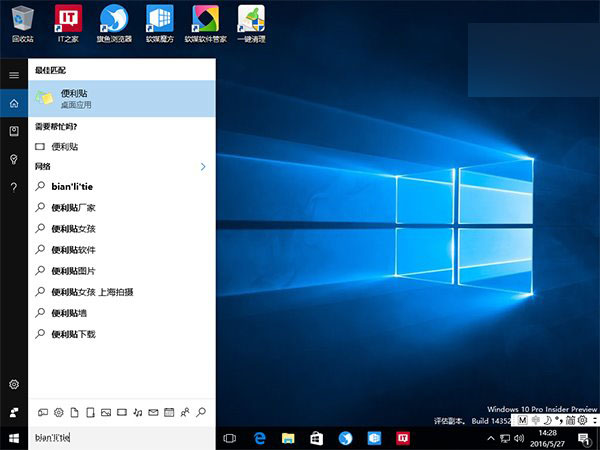
Task: Select the Cortana Home icon
Action: (14, 103)
